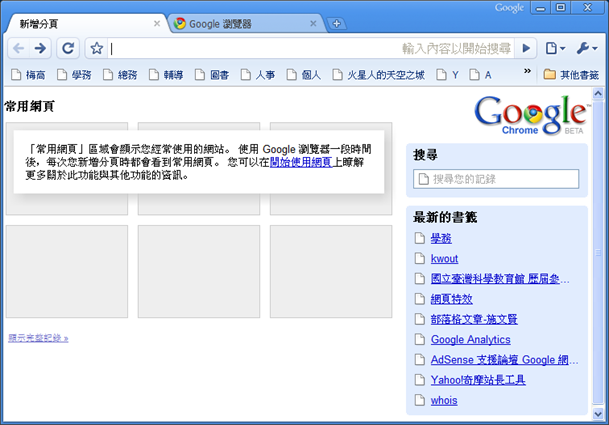609x425 pixels.
Task: Add a new tab with plus button
Action: (x=336, y=24)
